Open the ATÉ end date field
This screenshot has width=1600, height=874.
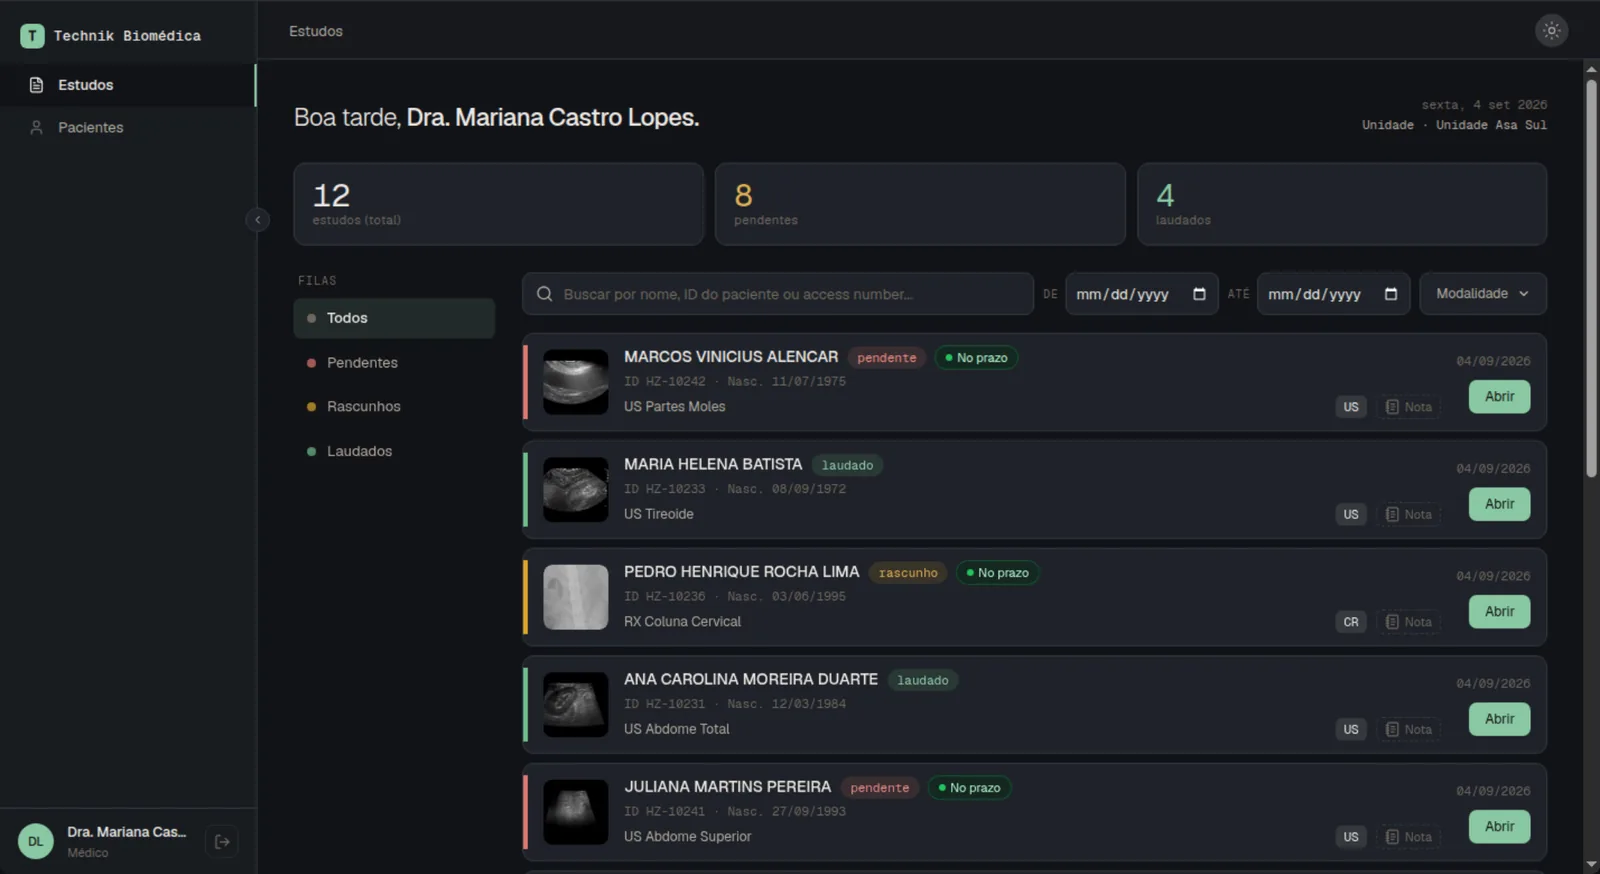pos(1333,294)
